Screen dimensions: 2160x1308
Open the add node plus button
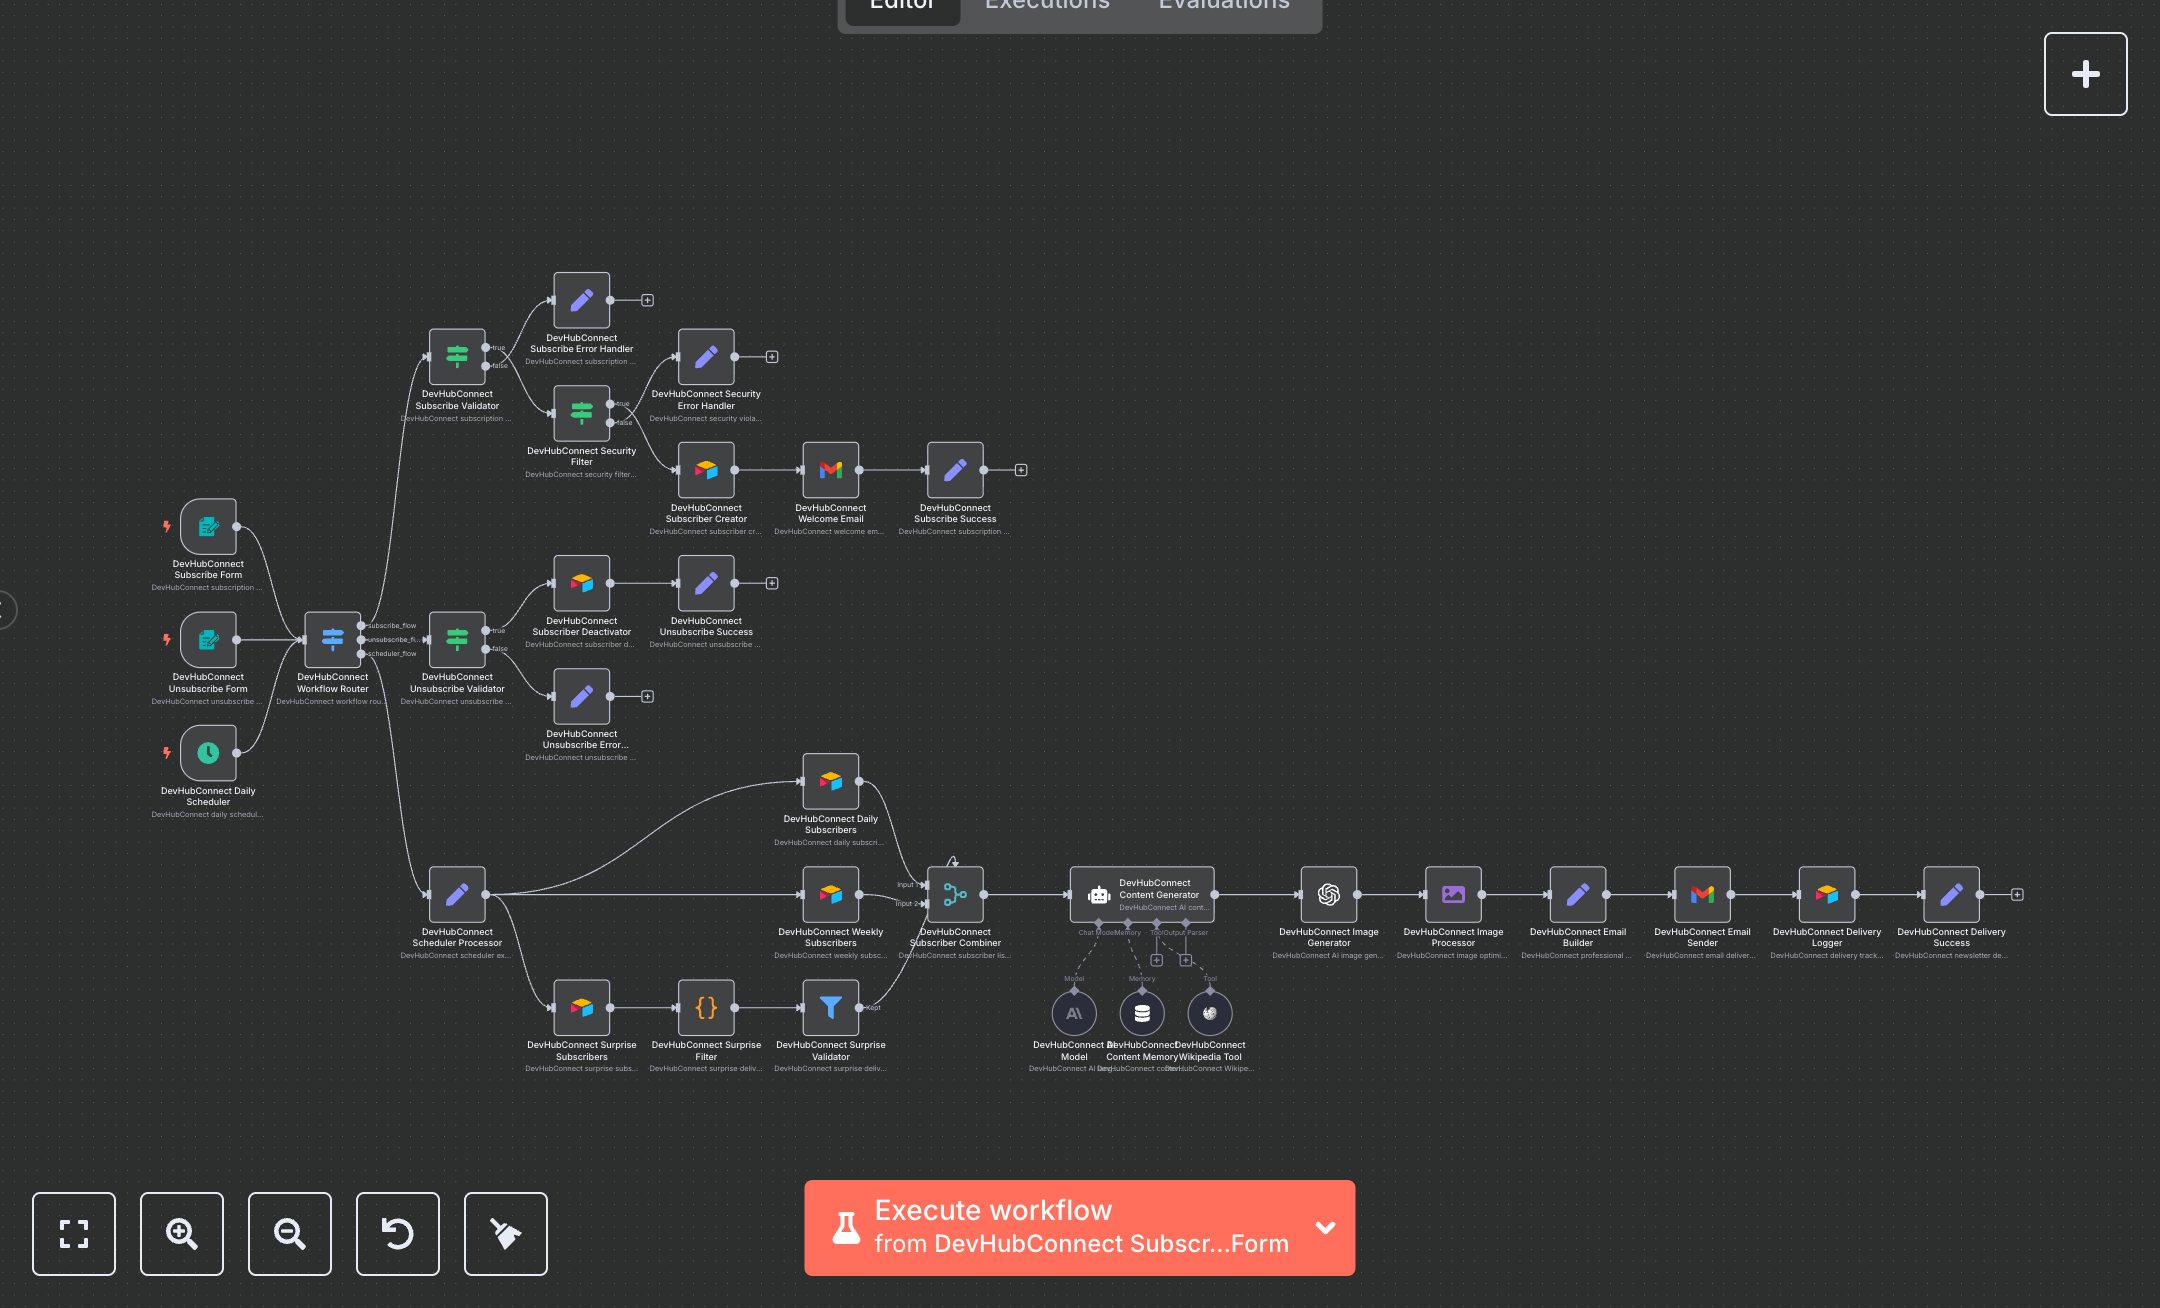[x=2085, y=74]
